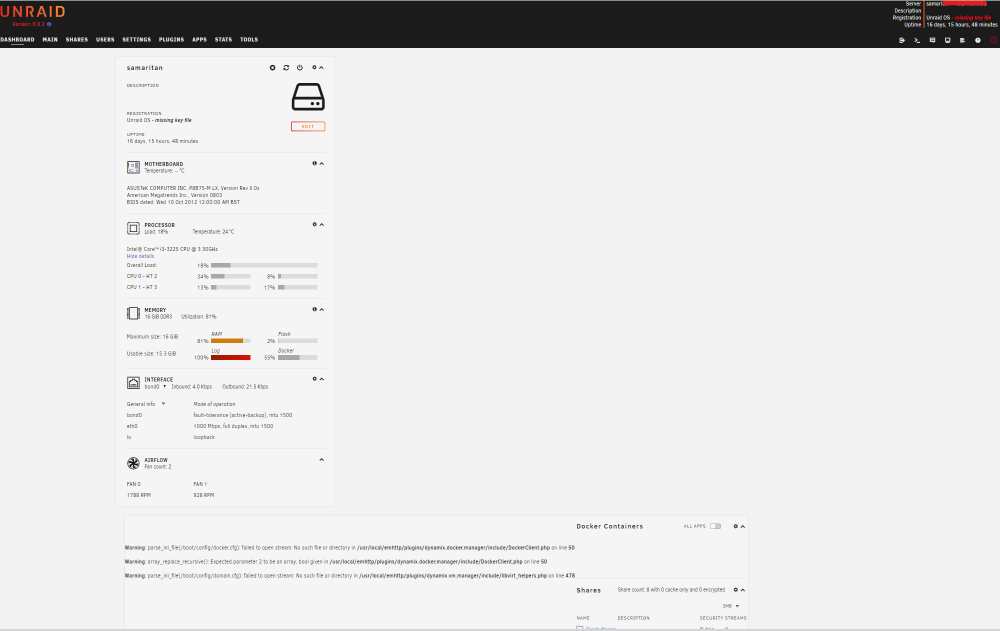Click the feedback icon in top bar
This screenshot has width=1000, height=631.
click(x=932, y=40)
